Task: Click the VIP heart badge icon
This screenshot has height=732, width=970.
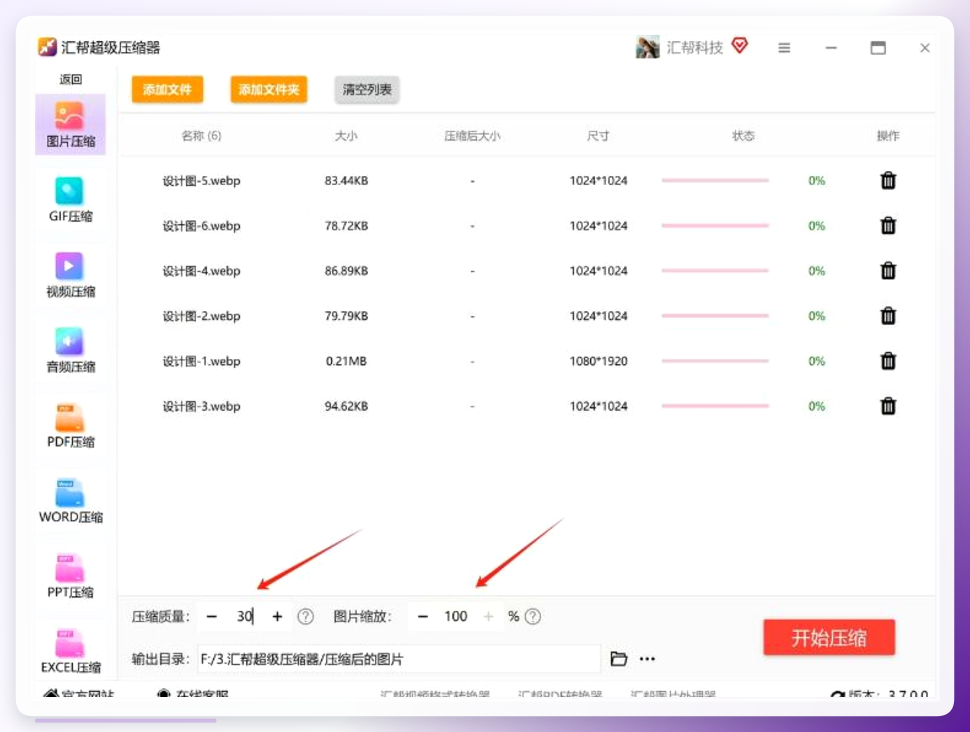Action: 740,45
